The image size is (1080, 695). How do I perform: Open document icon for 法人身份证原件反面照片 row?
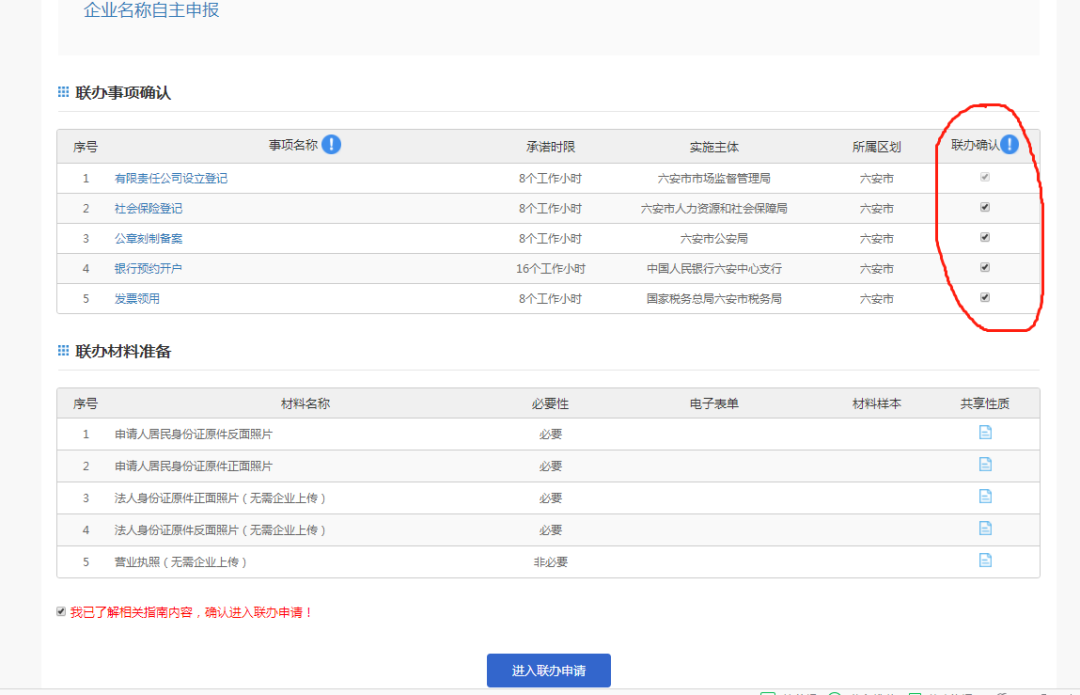[x=985, y=529]
